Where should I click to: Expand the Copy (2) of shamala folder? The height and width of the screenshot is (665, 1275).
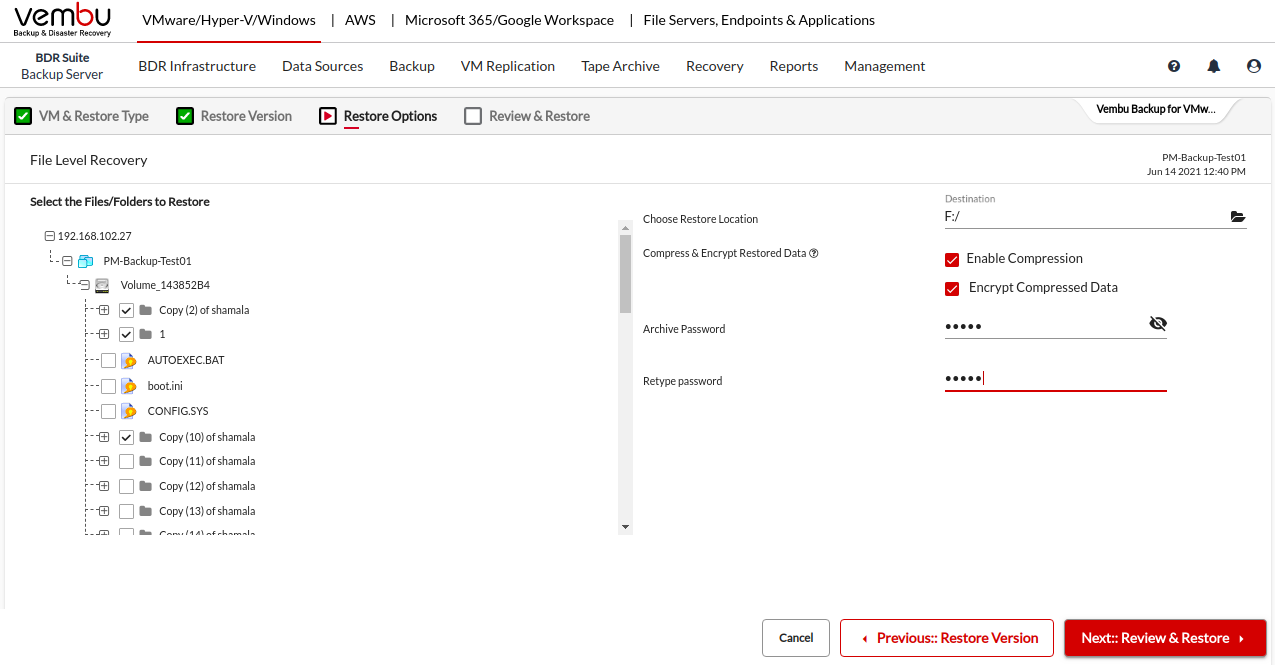click(103, 310)
